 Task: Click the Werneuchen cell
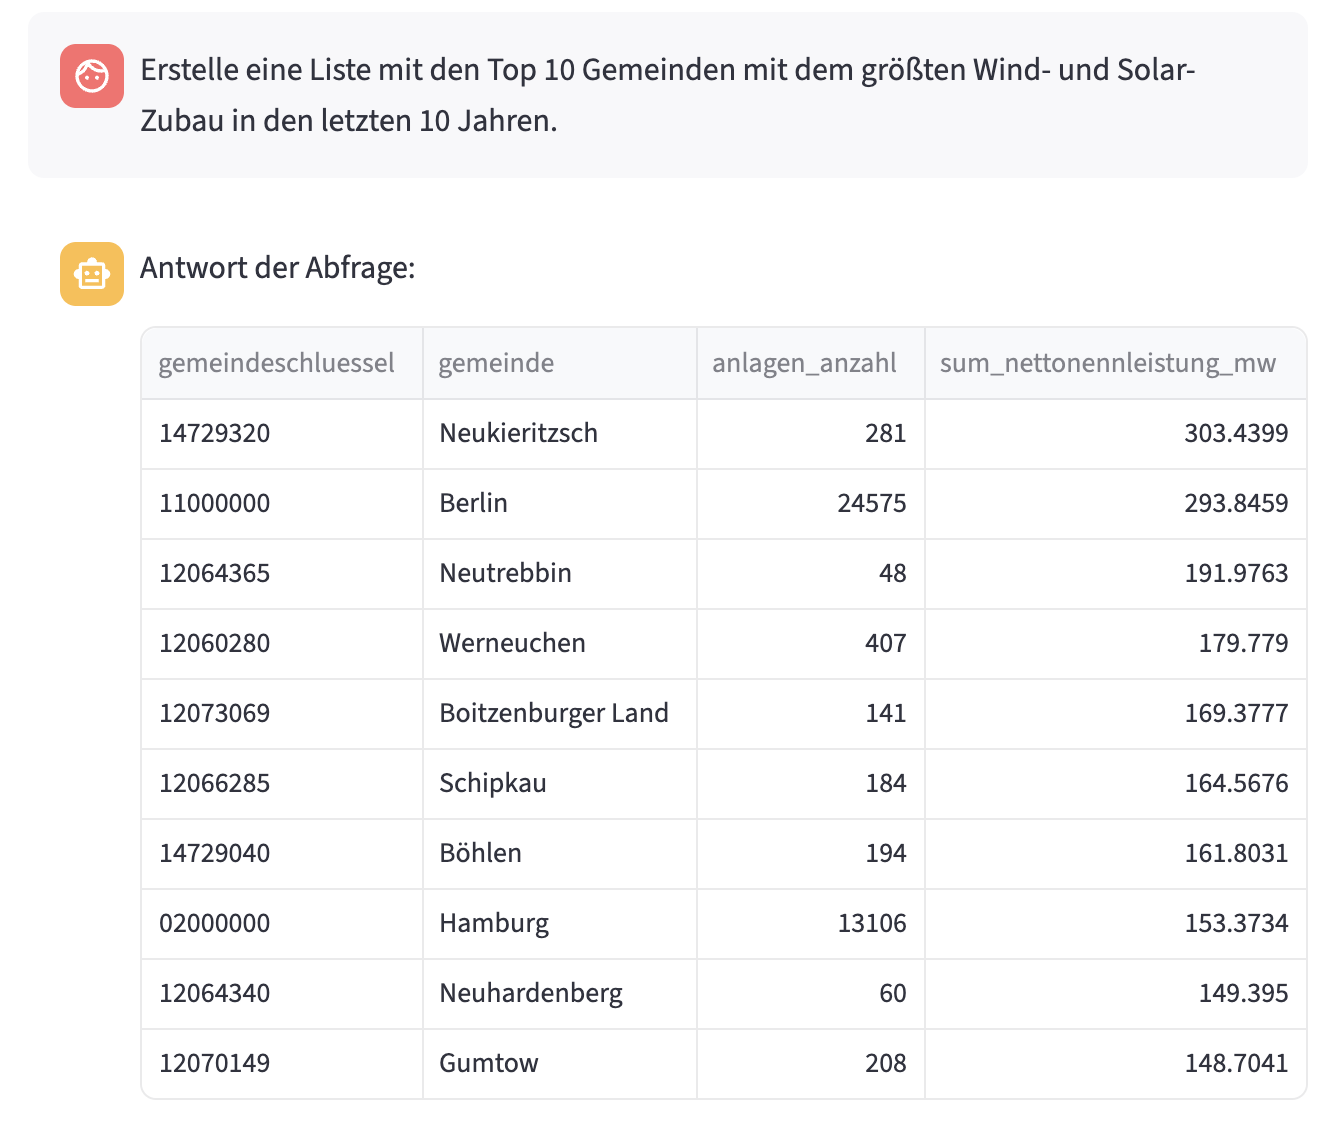click(560, 644)
